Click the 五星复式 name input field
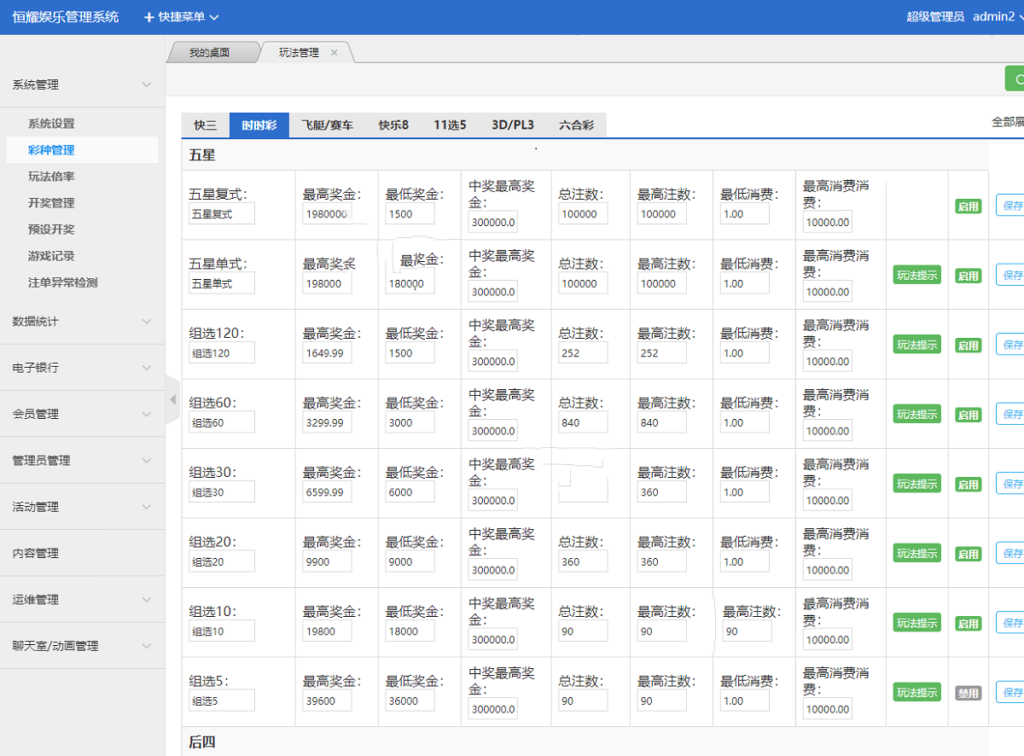The width and height of the screenshot is (1024, 756). [221, 214]
